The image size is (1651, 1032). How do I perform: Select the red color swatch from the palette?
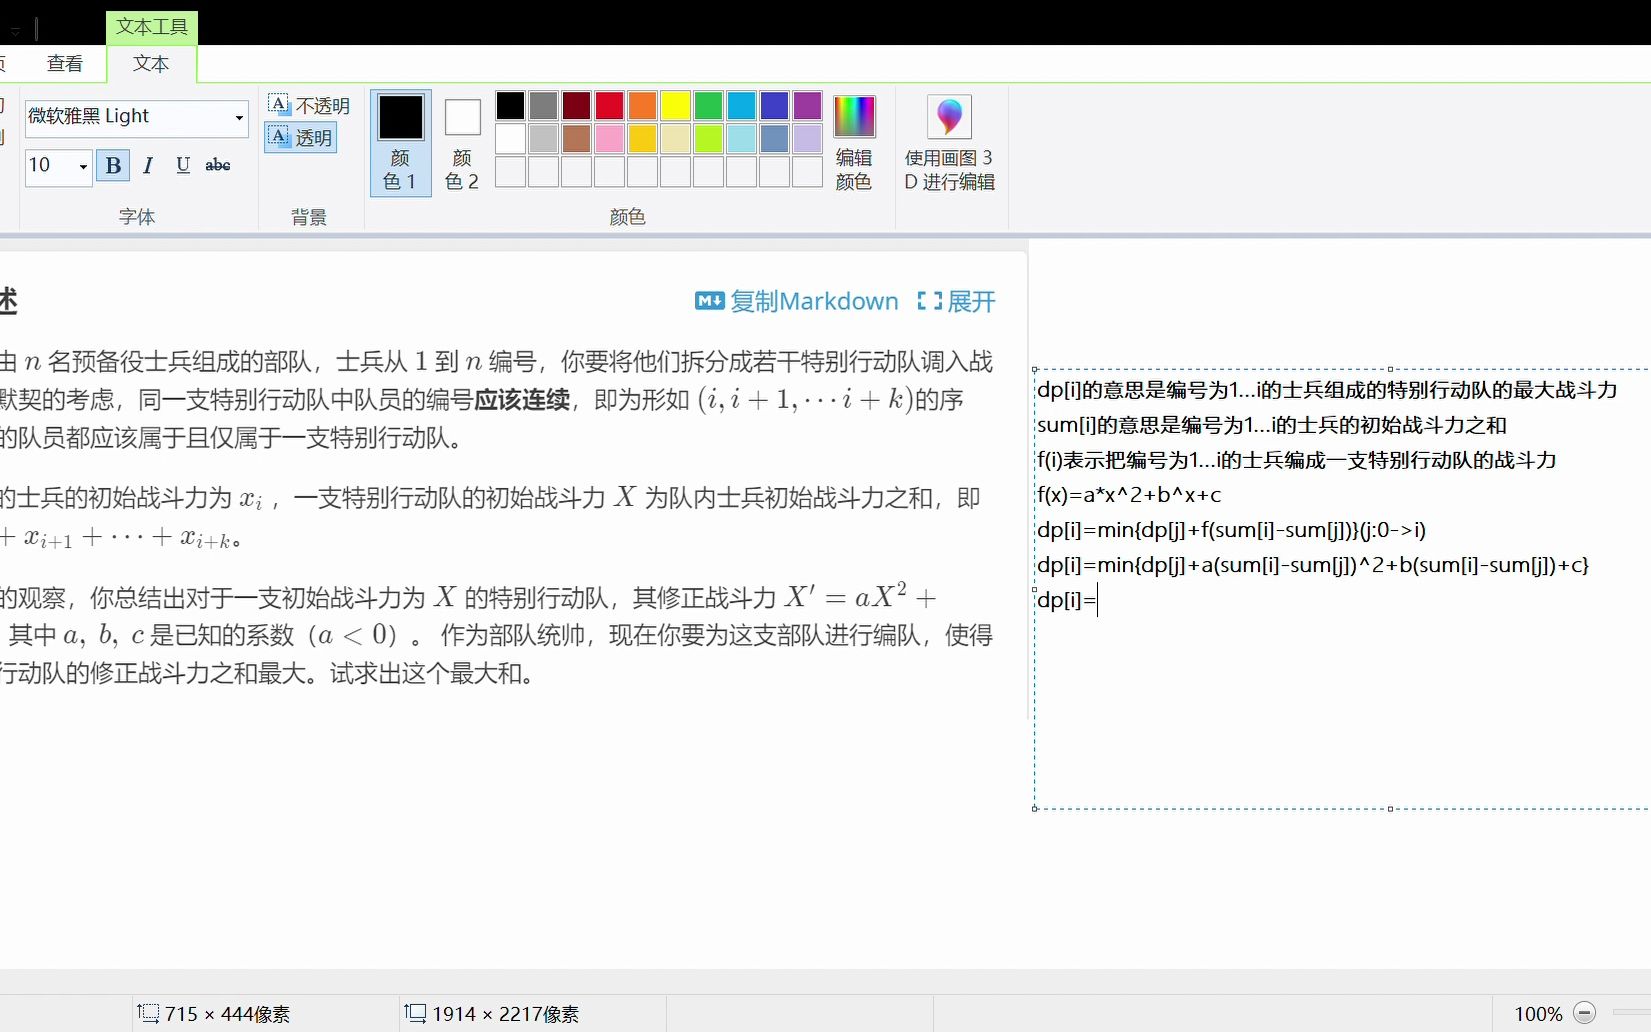609,105
